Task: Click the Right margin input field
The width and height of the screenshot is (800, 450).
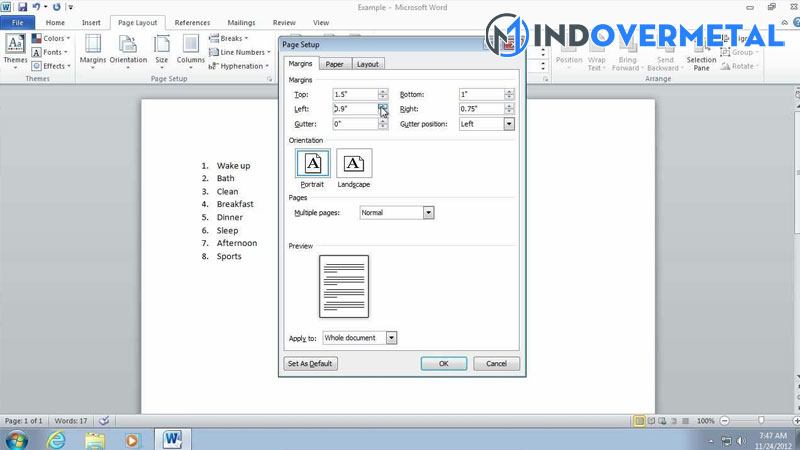Action: click(482, 109)
